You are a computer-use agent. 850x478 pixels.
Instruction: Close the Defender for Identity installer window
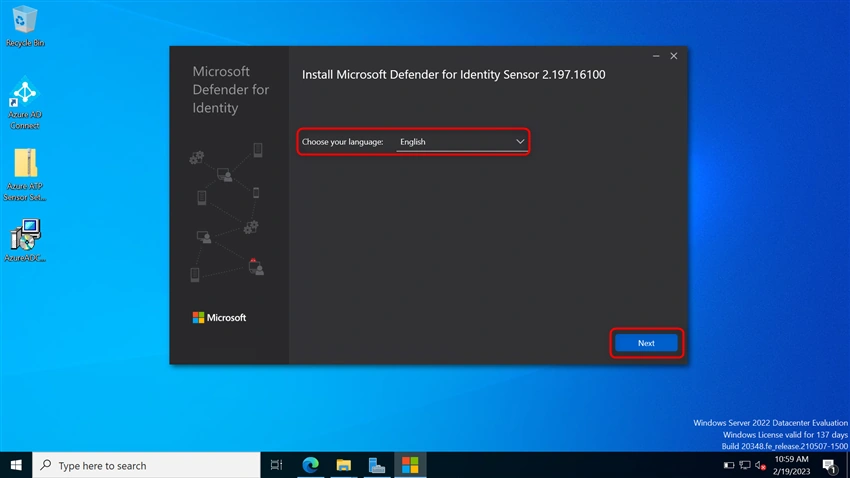(674, 56)
